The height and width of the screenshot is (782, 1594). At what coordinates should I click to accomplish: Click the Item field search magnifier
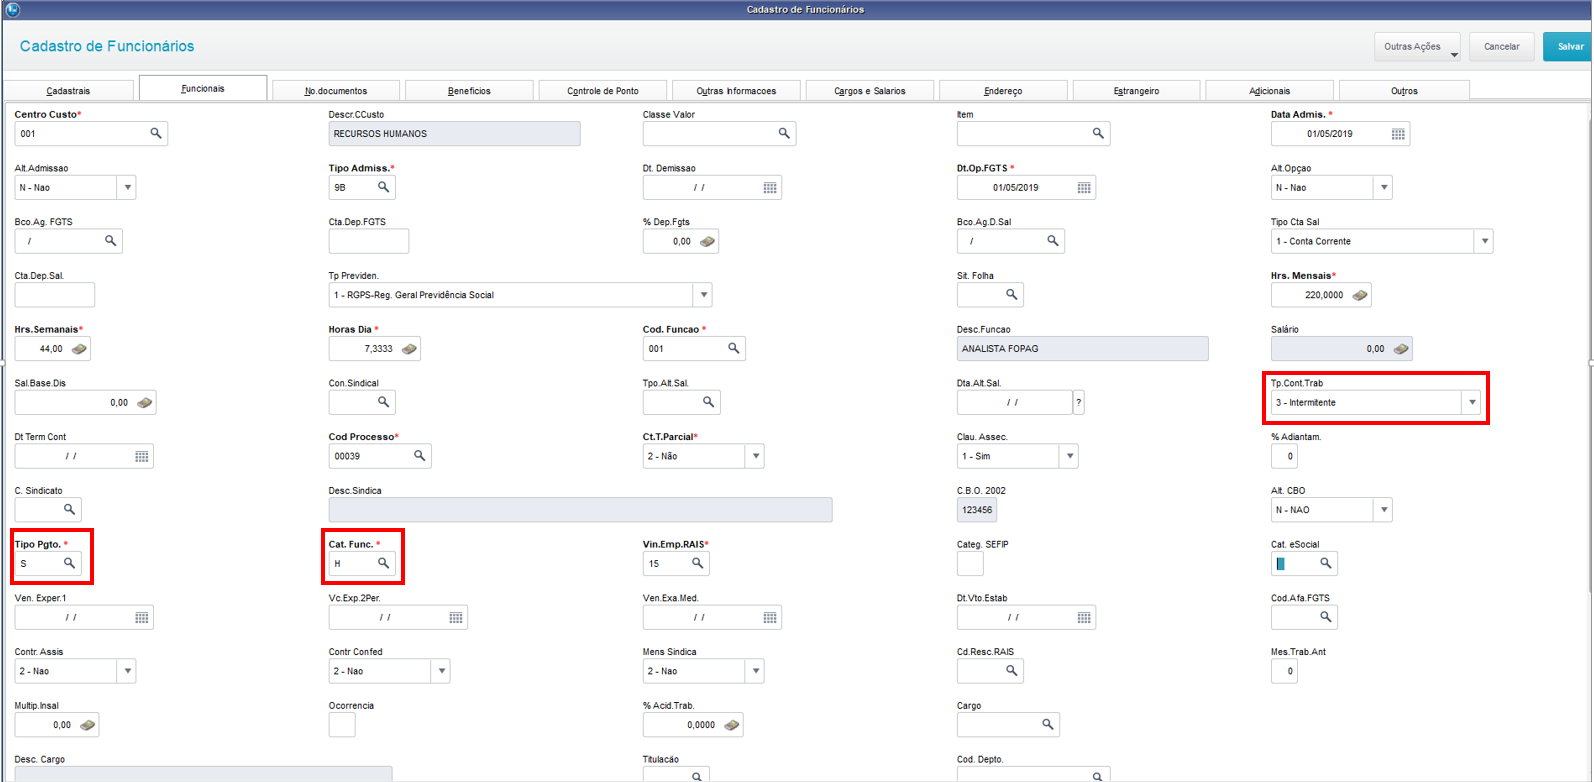coord(1098,133)
